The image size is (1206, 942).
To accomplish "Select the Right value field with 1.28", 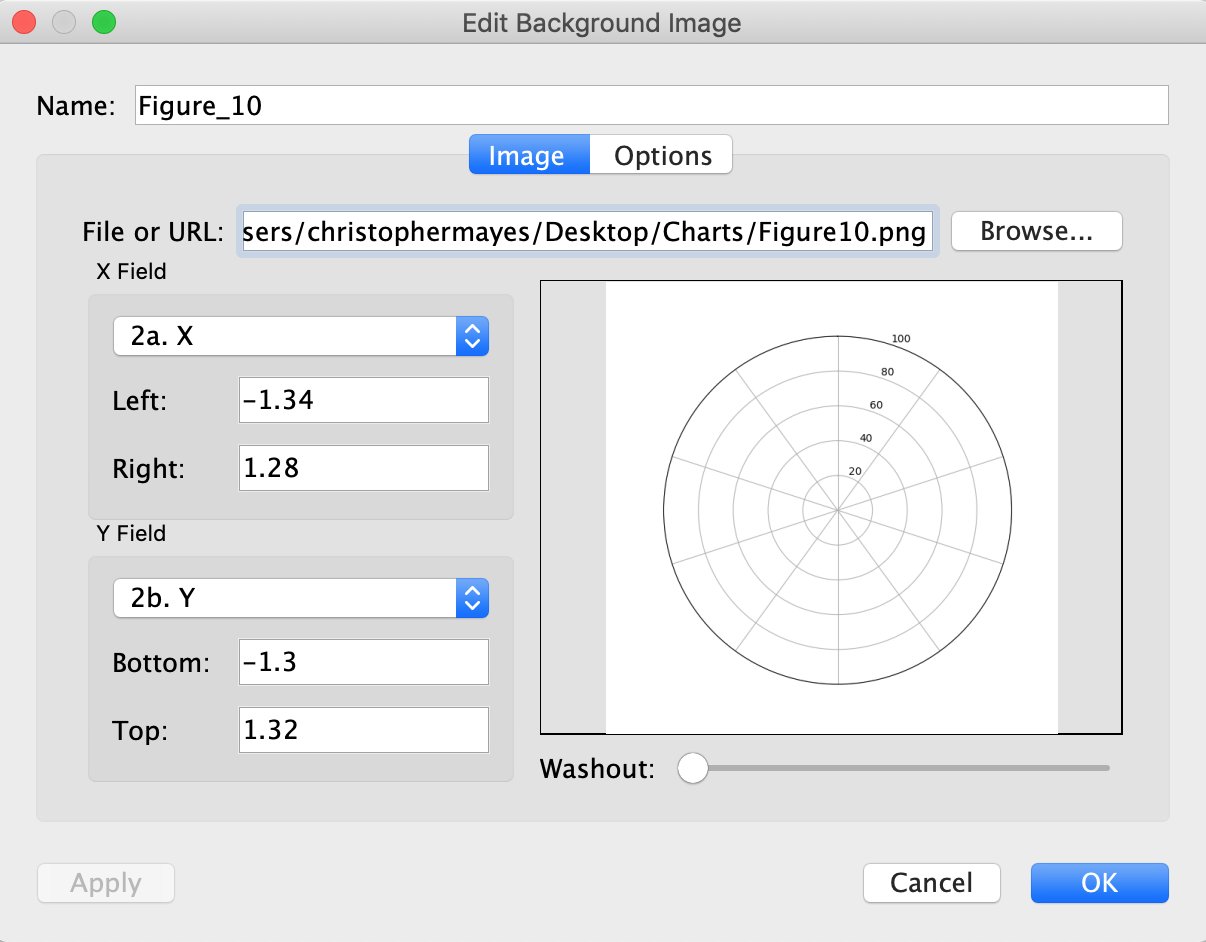I will (363, 468).
